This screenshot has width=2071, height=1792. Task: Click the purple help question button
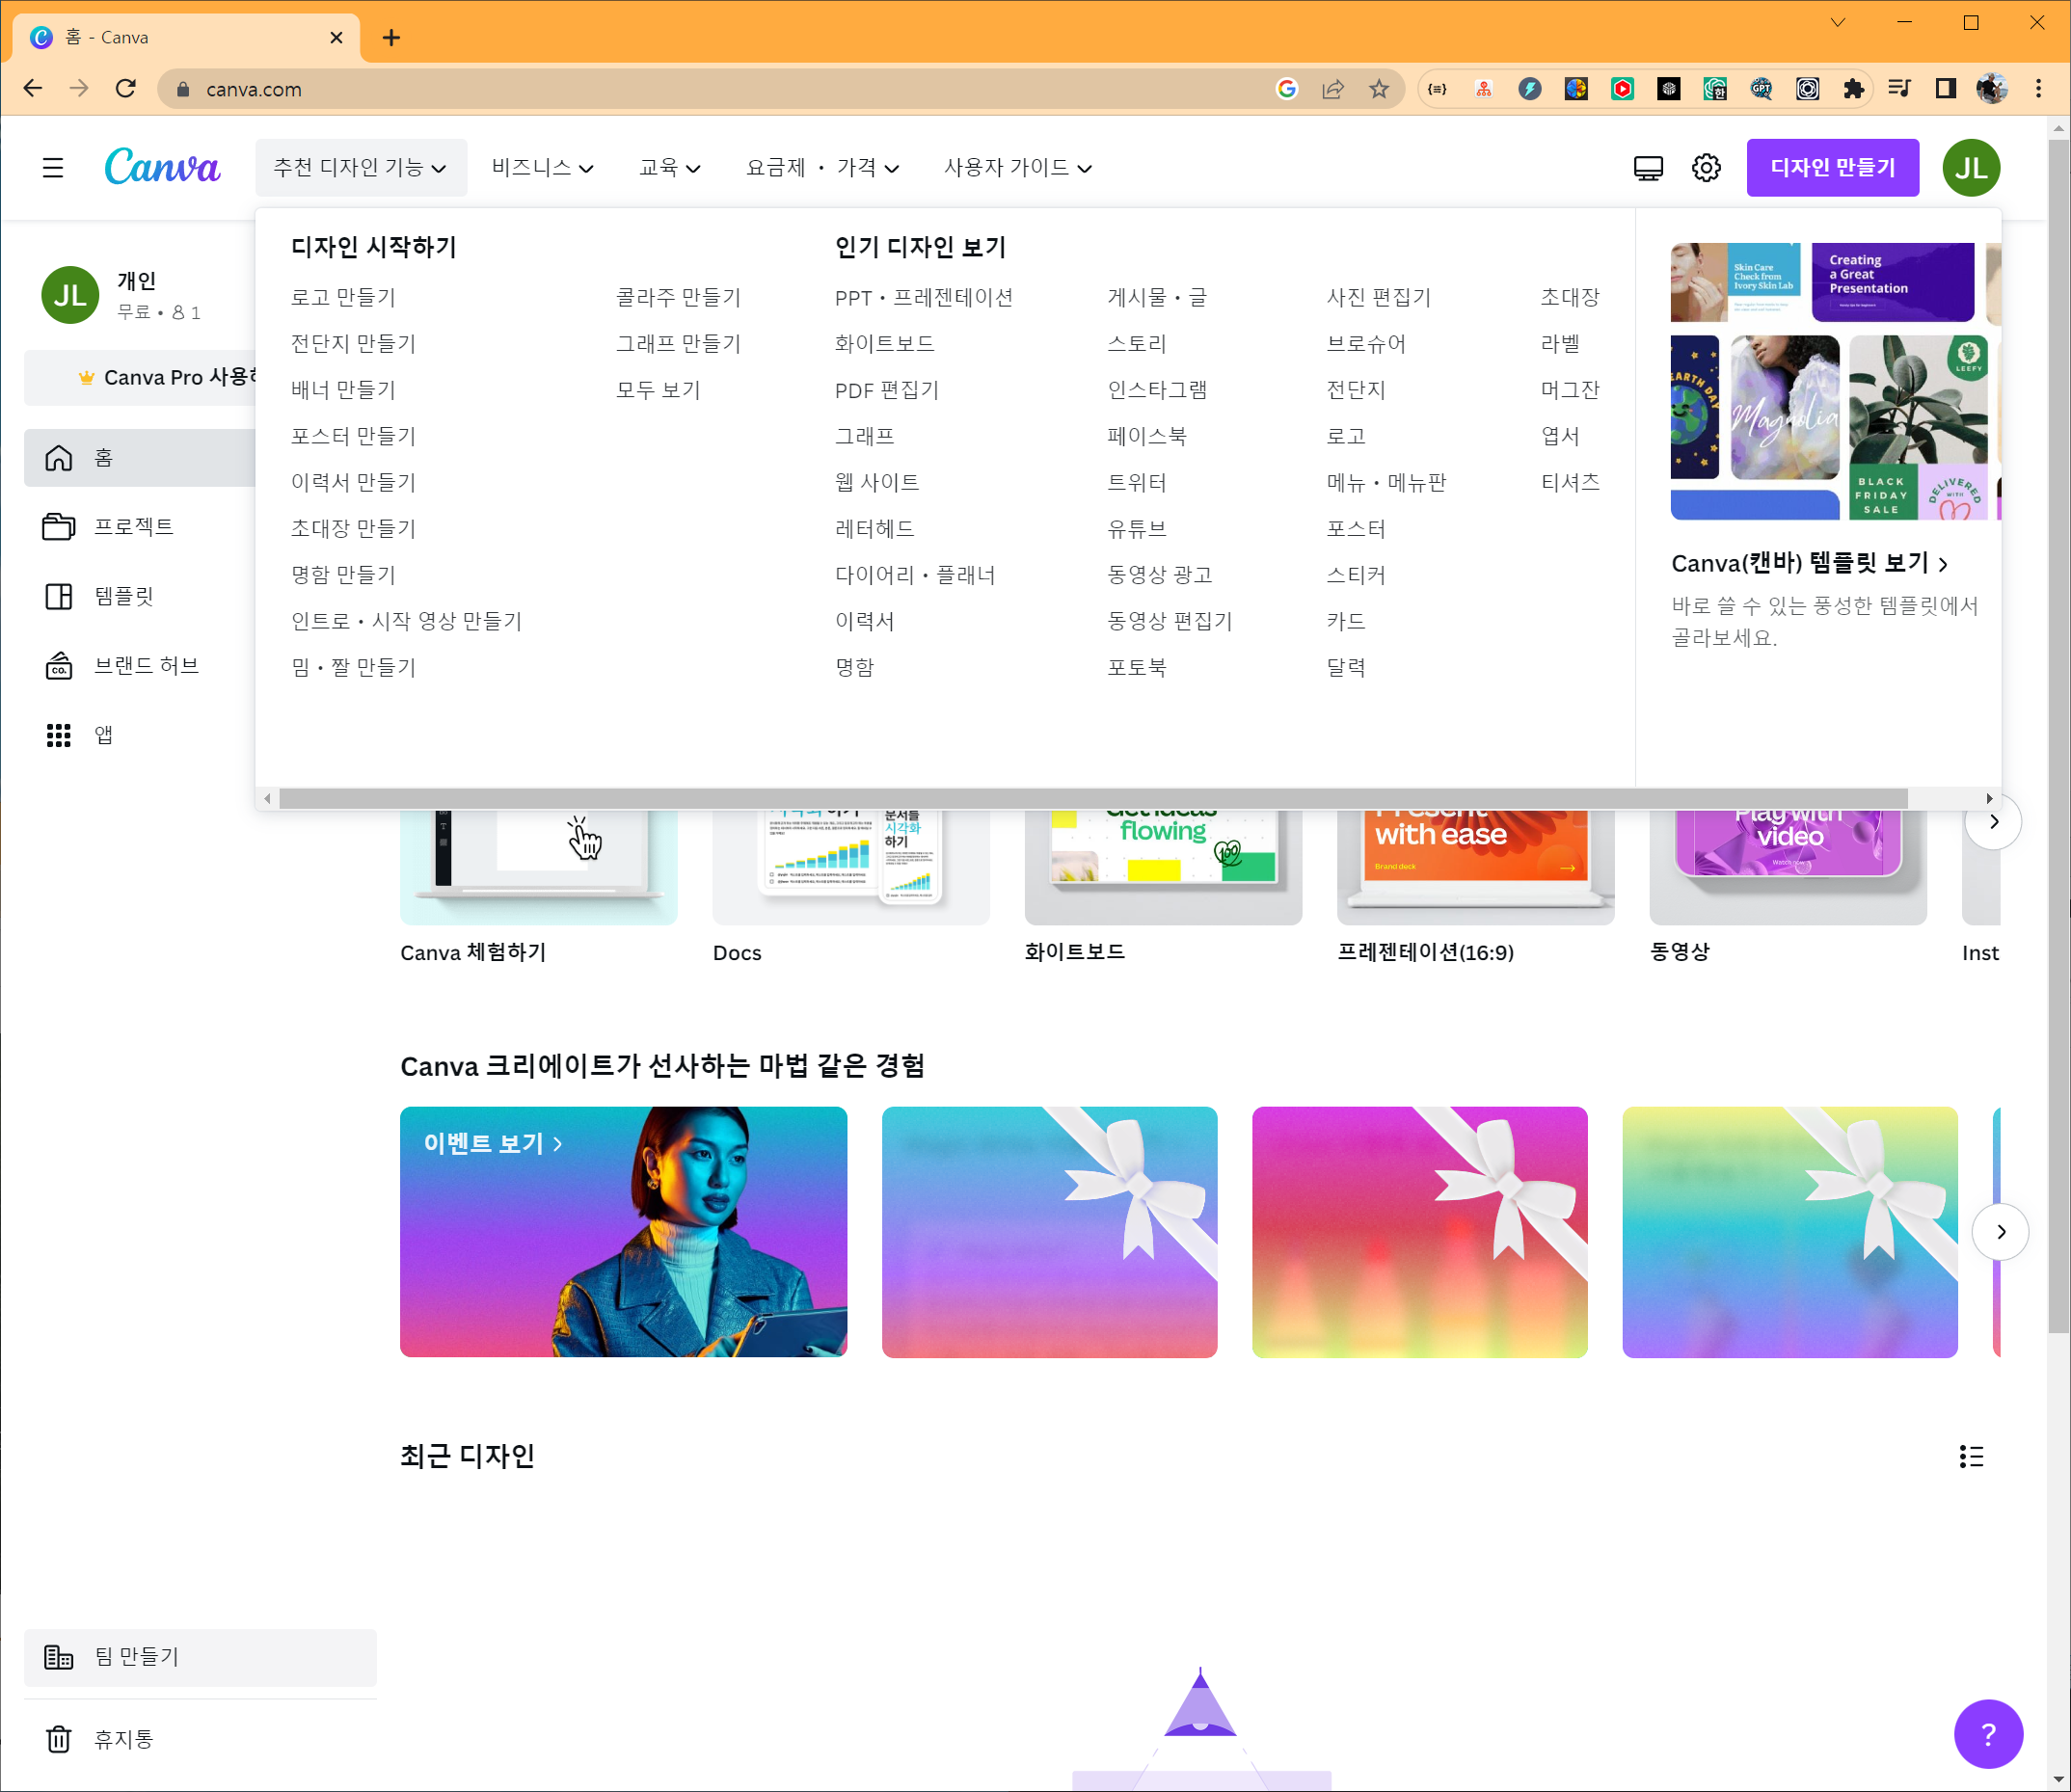(x=1988, y=1734)
